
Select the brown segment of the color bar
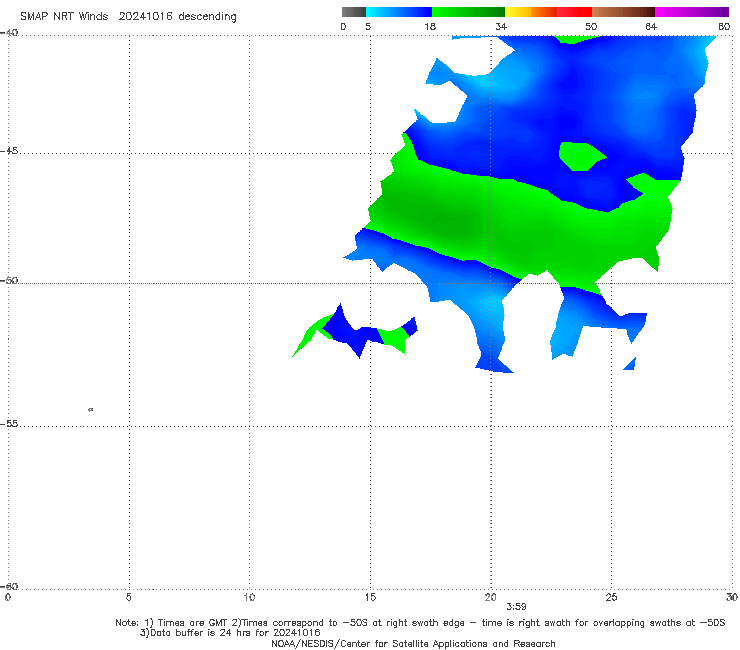tap(623, 12)
